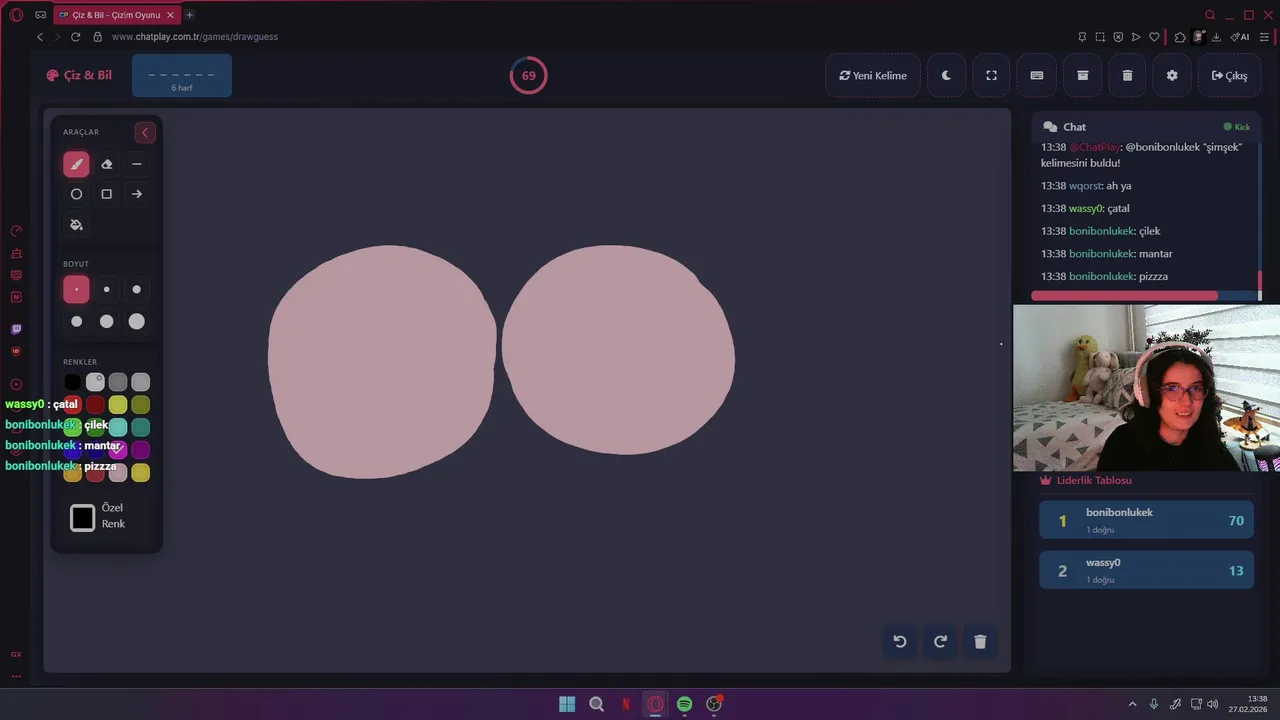Choose the second smallest brush size
Viewport: 1280px width, 720px height.
click(107, 290)
